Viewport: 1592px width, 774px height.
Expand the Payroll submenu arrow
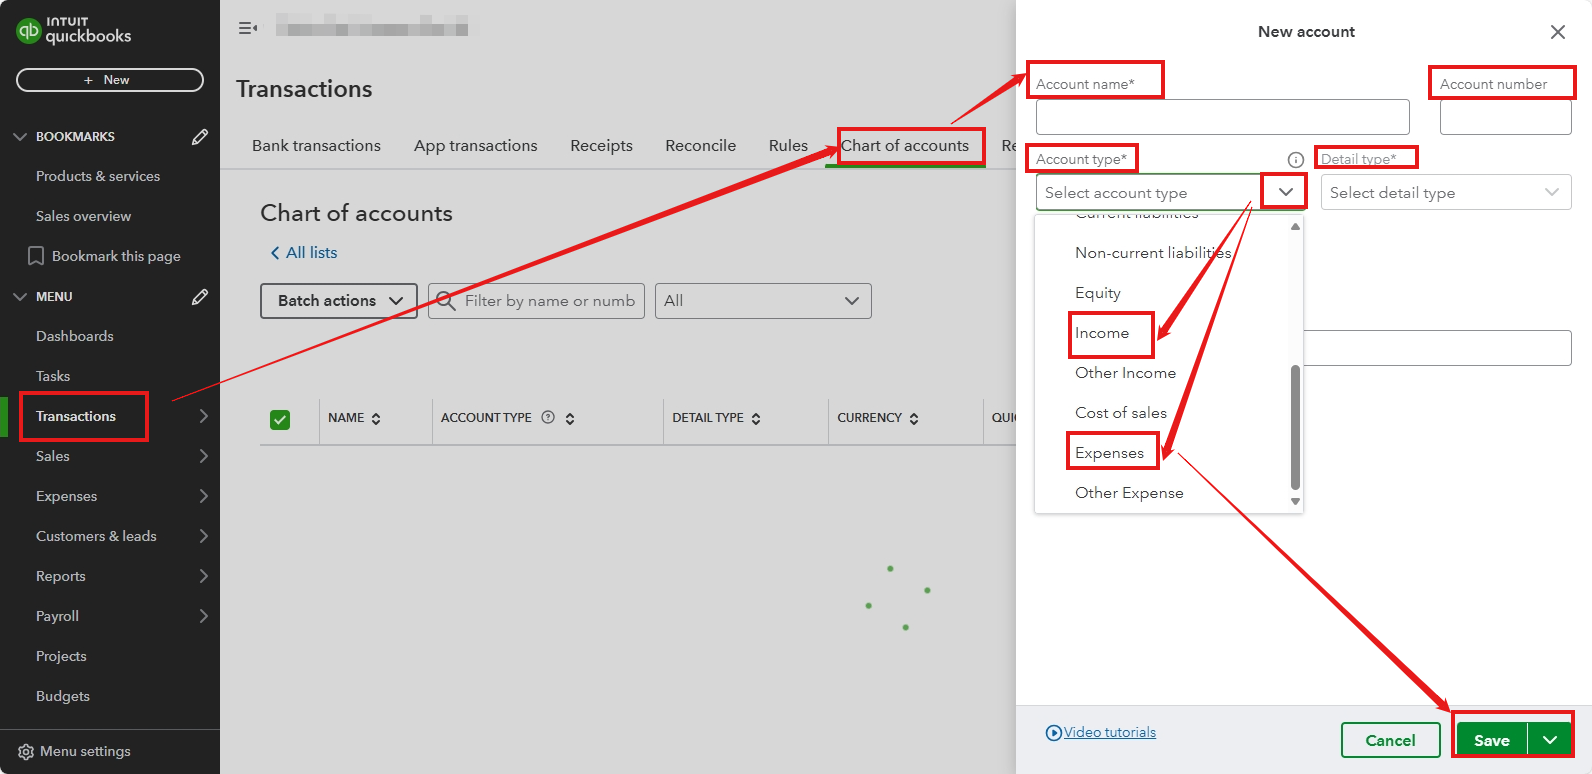coord(203,616)
